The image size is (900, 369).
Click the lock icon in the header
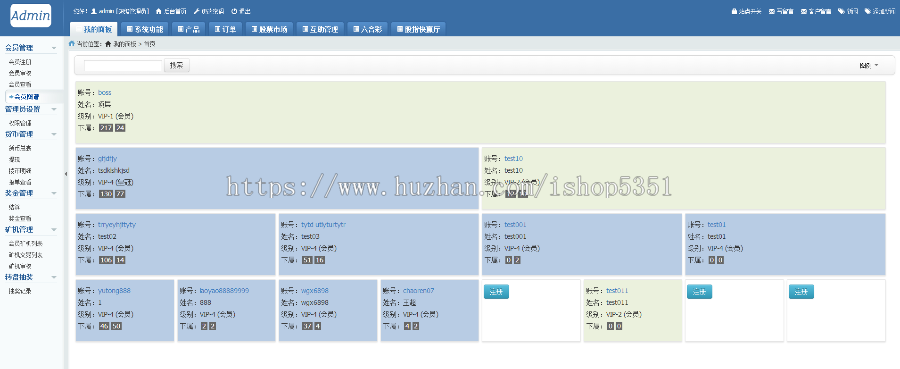pos(734,11)
